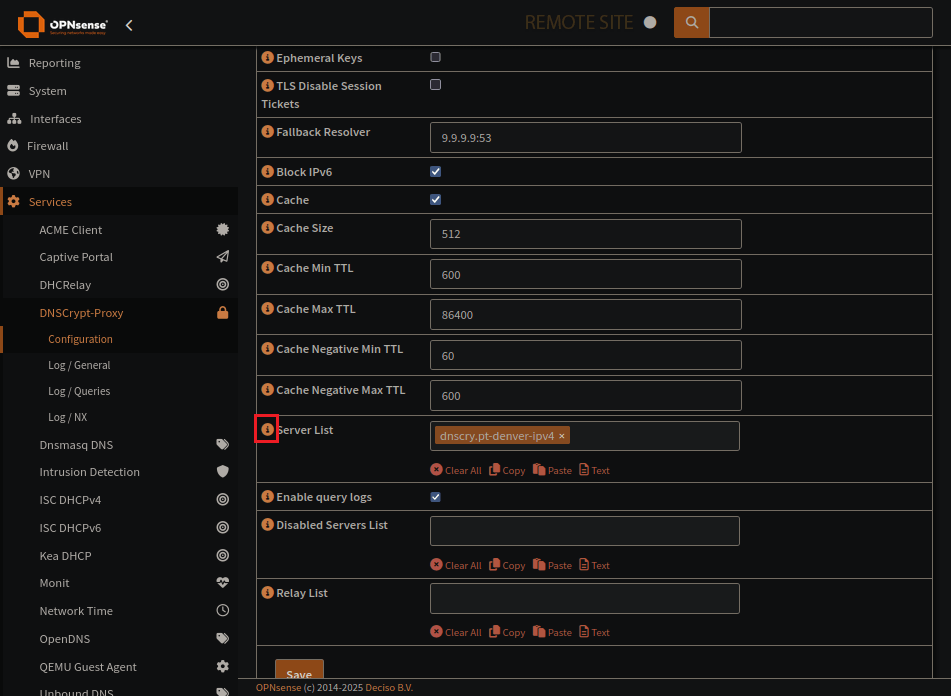The width and height of the screenshot is (951, 696).
Task: Click the Fallback Resolver input field
Action: click(586, 138)
